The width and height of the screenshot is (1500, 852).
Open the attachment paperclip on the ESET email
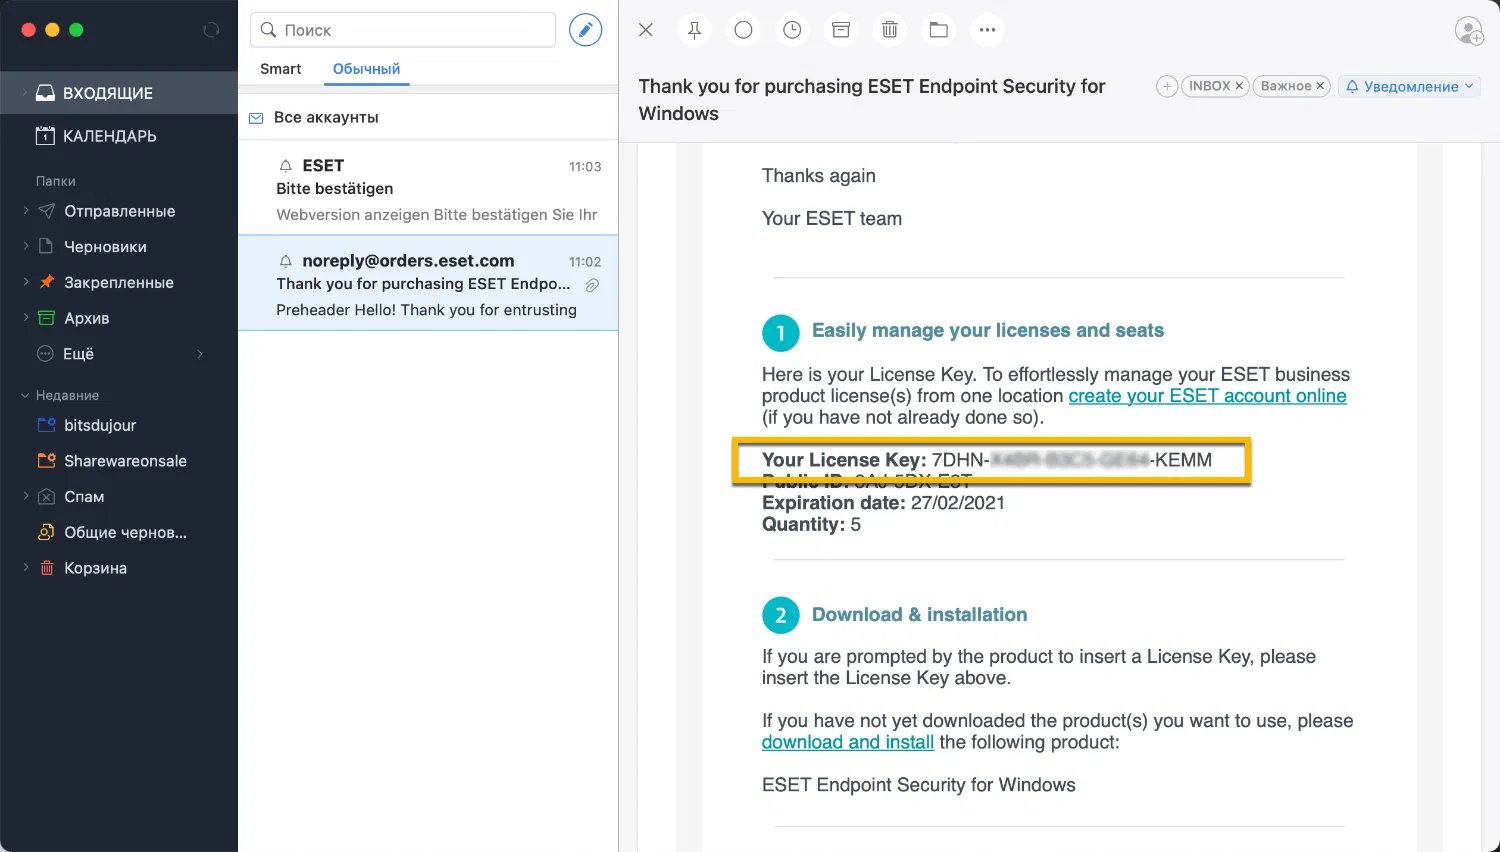tap(591, 285)
